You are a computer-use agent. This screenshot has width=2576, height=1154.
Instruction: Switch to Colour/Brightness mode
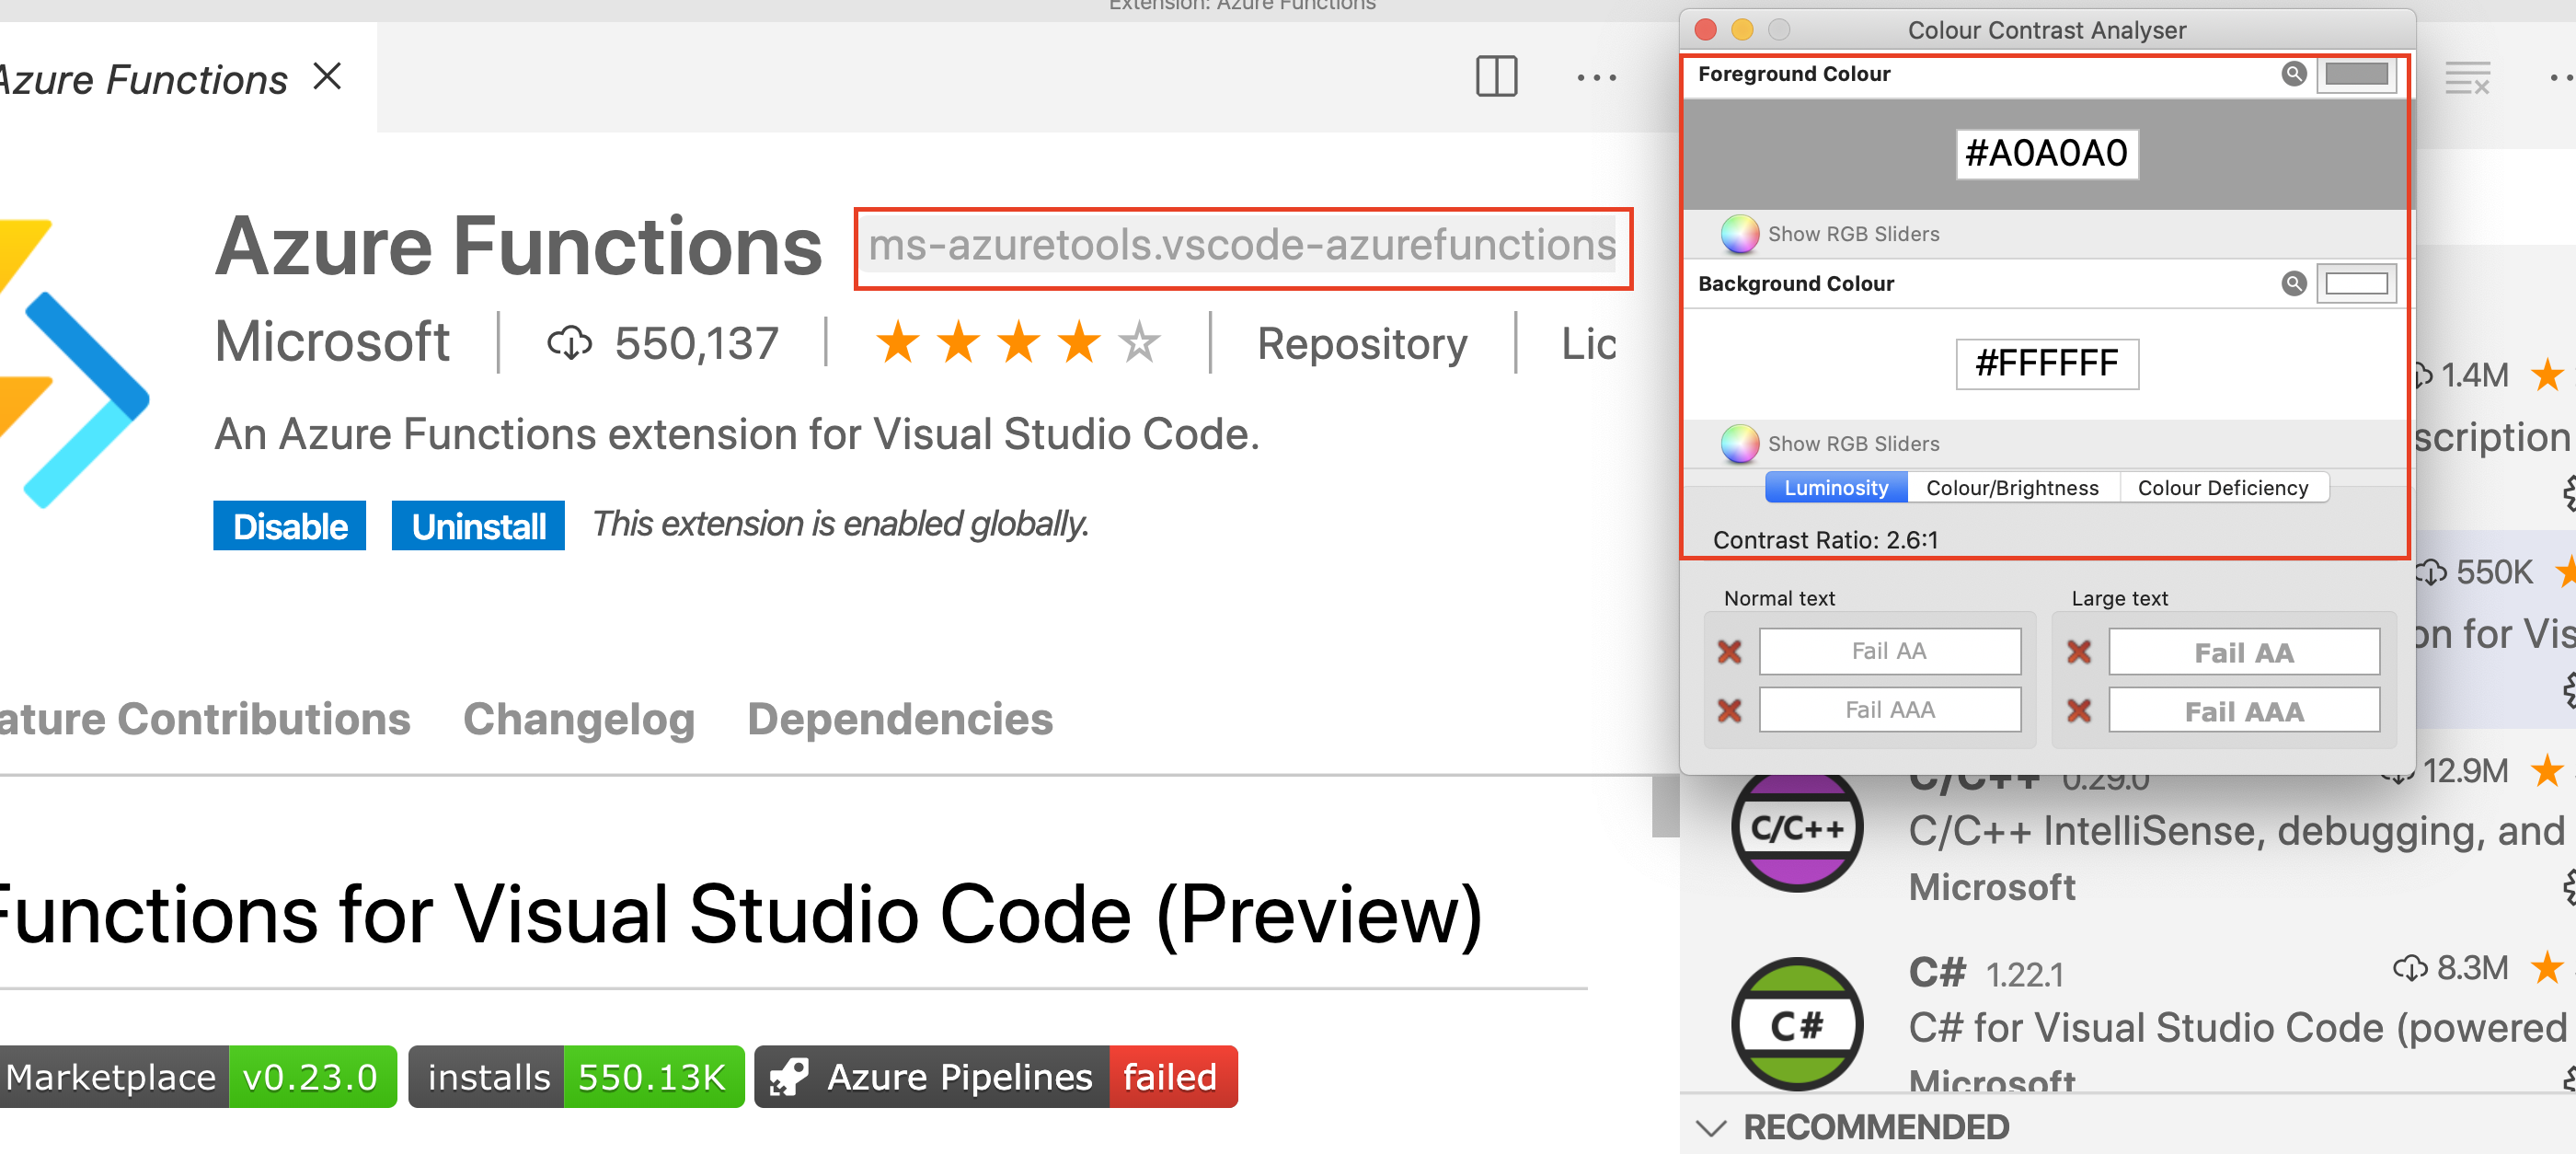tap(2012, 488)
